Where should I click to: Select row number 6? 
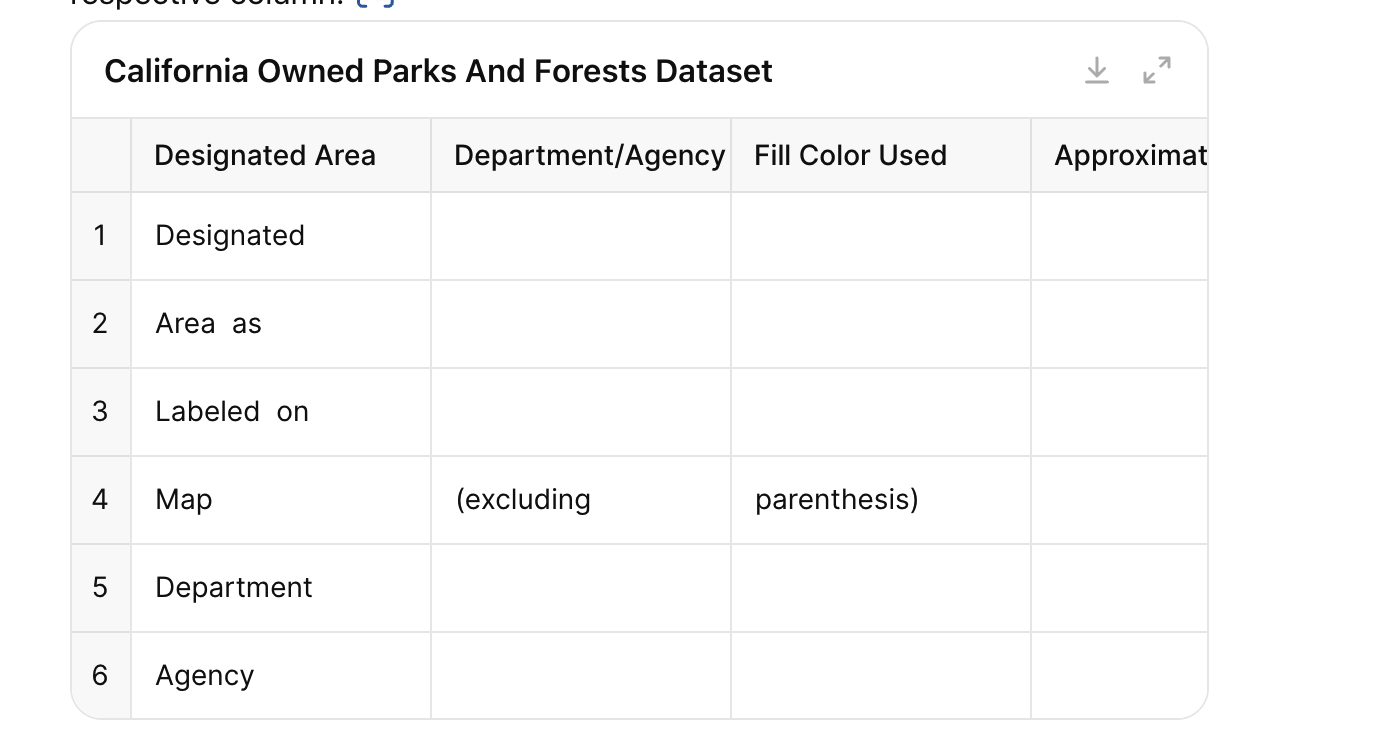[100, 676]
